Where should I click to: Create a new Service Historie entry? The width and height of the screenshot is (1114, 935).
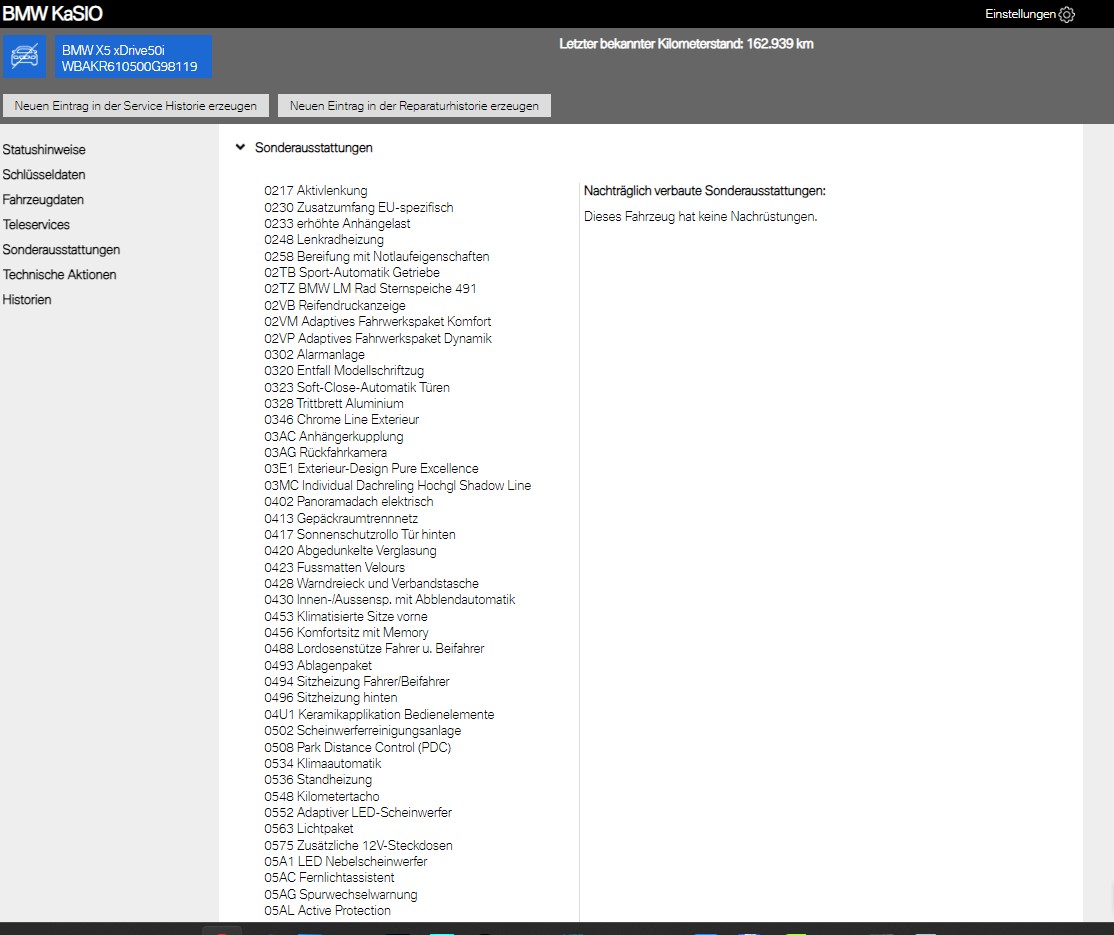pyautogui.click(x=136, y=106)
